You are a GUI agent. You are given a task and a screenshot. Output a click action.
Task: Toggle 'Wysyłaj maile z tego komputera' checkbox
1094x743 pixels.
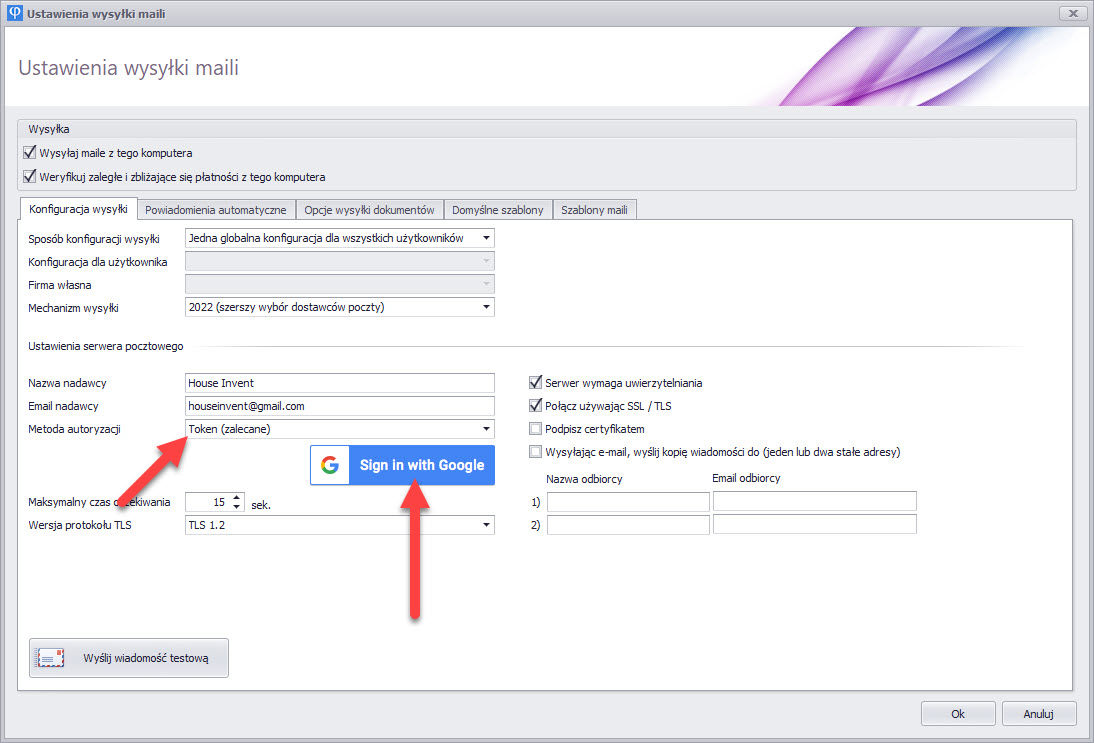30,153
